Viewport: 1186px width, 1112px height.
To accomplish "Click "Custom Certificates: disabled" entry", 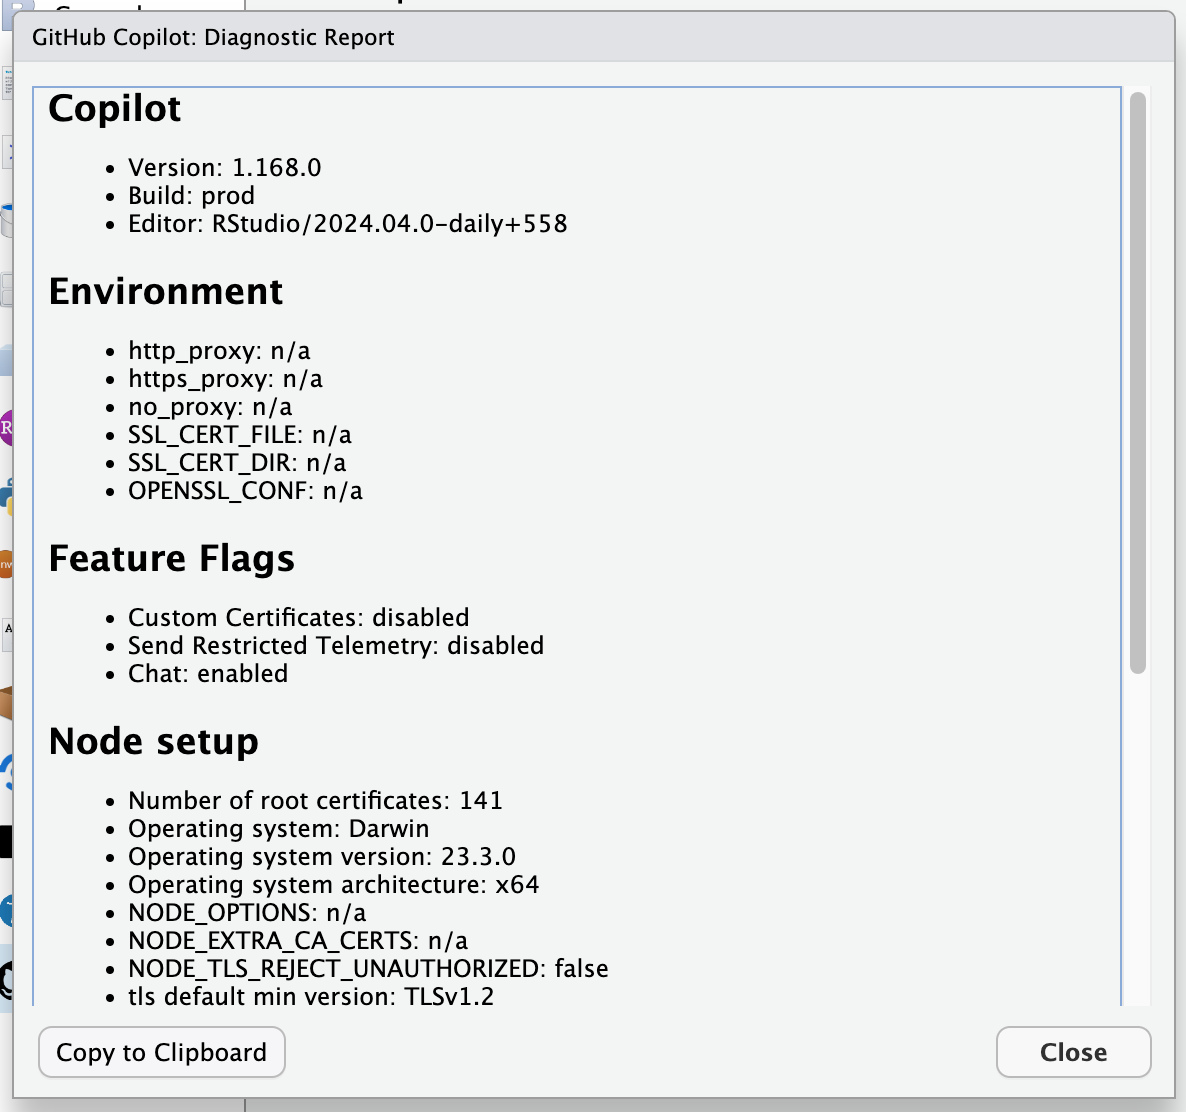I will (x=299, y=617).
